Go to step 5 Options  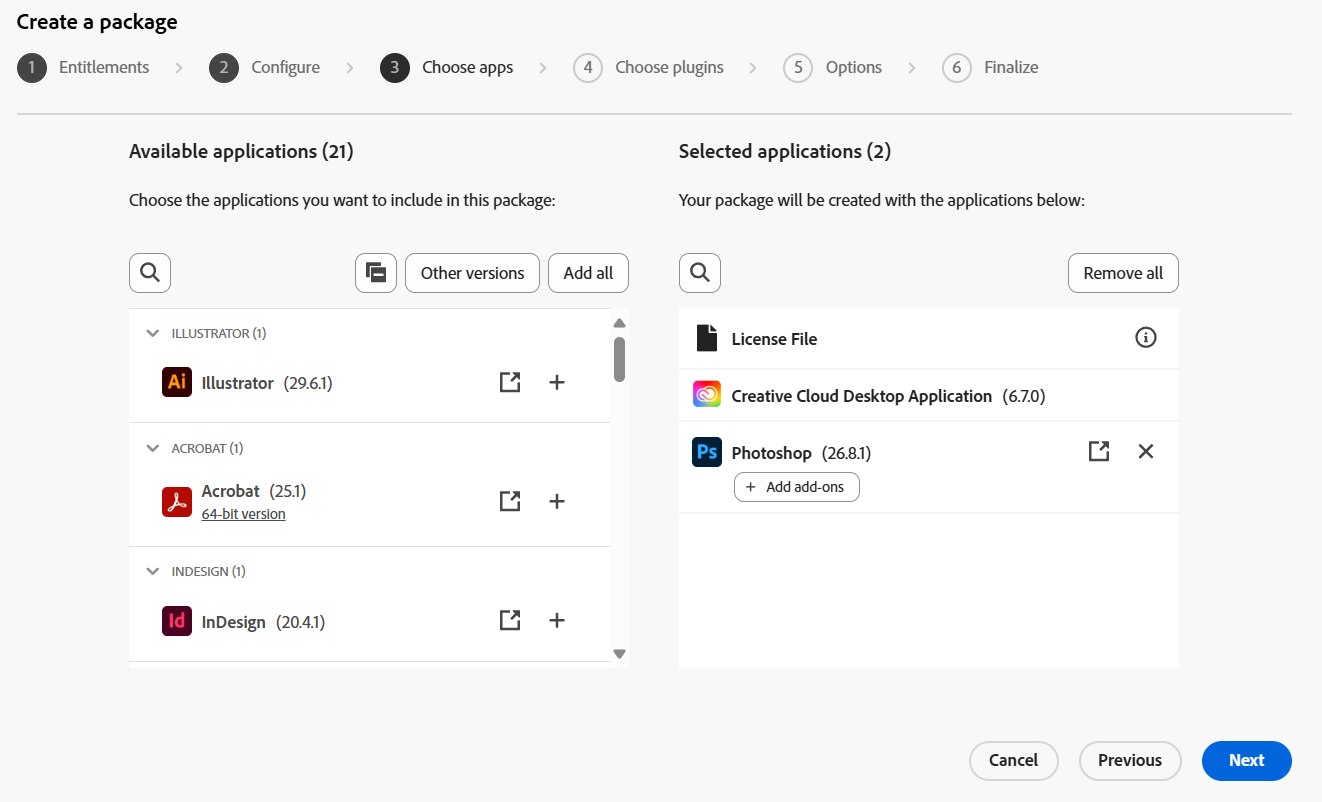(833, 68)
